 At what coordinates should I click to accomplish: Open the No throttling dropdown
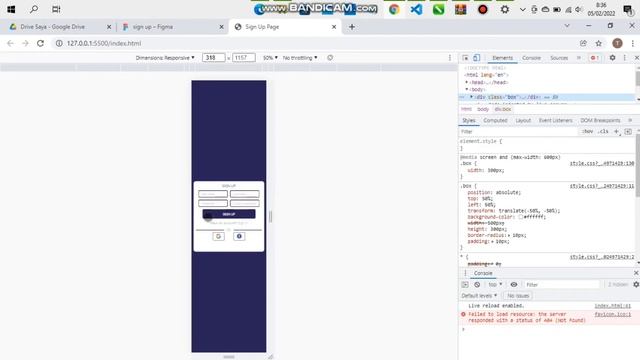coord(300,58)
